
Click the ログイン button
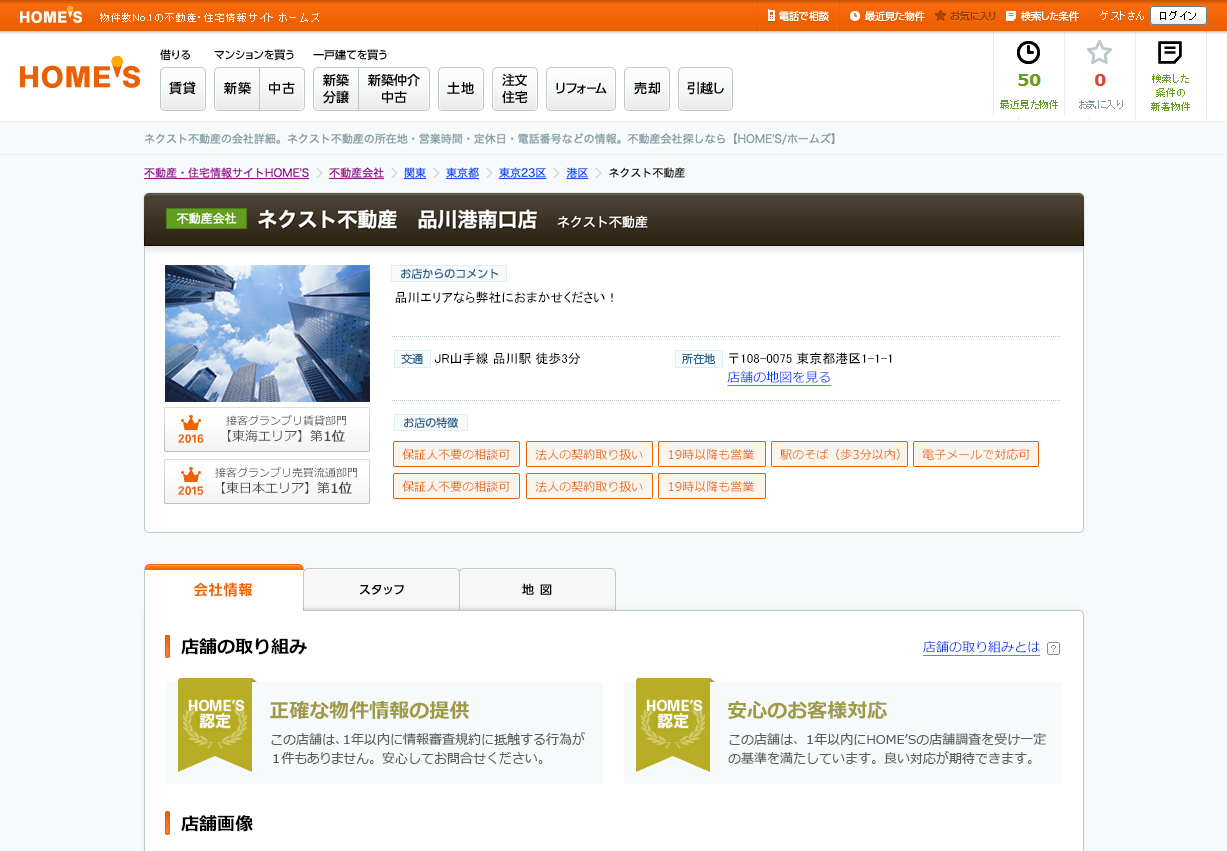pyautogui.click(x=1178, y=16)
